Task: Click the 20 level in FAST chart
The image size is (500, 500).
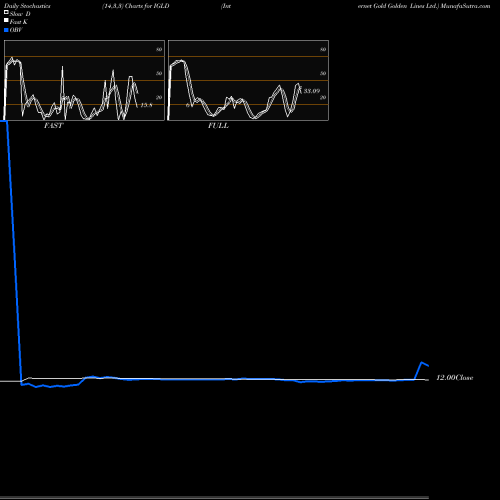Action: 159,97
